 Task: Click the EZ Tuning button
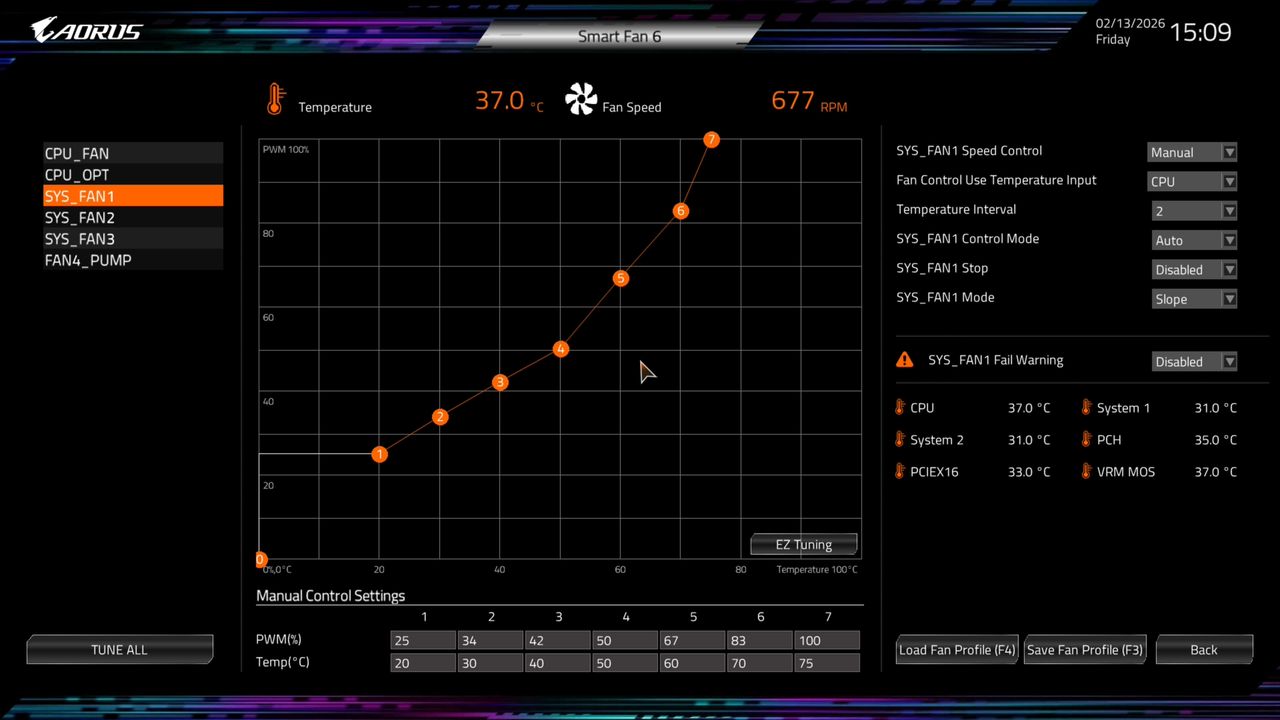803,544
